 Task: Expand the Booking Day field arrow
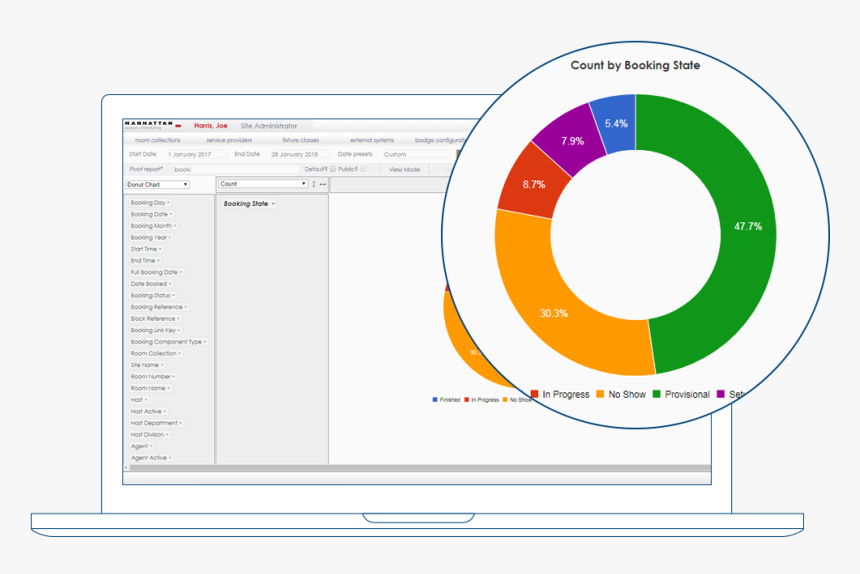pyautogui.click(x=168, y=203)
